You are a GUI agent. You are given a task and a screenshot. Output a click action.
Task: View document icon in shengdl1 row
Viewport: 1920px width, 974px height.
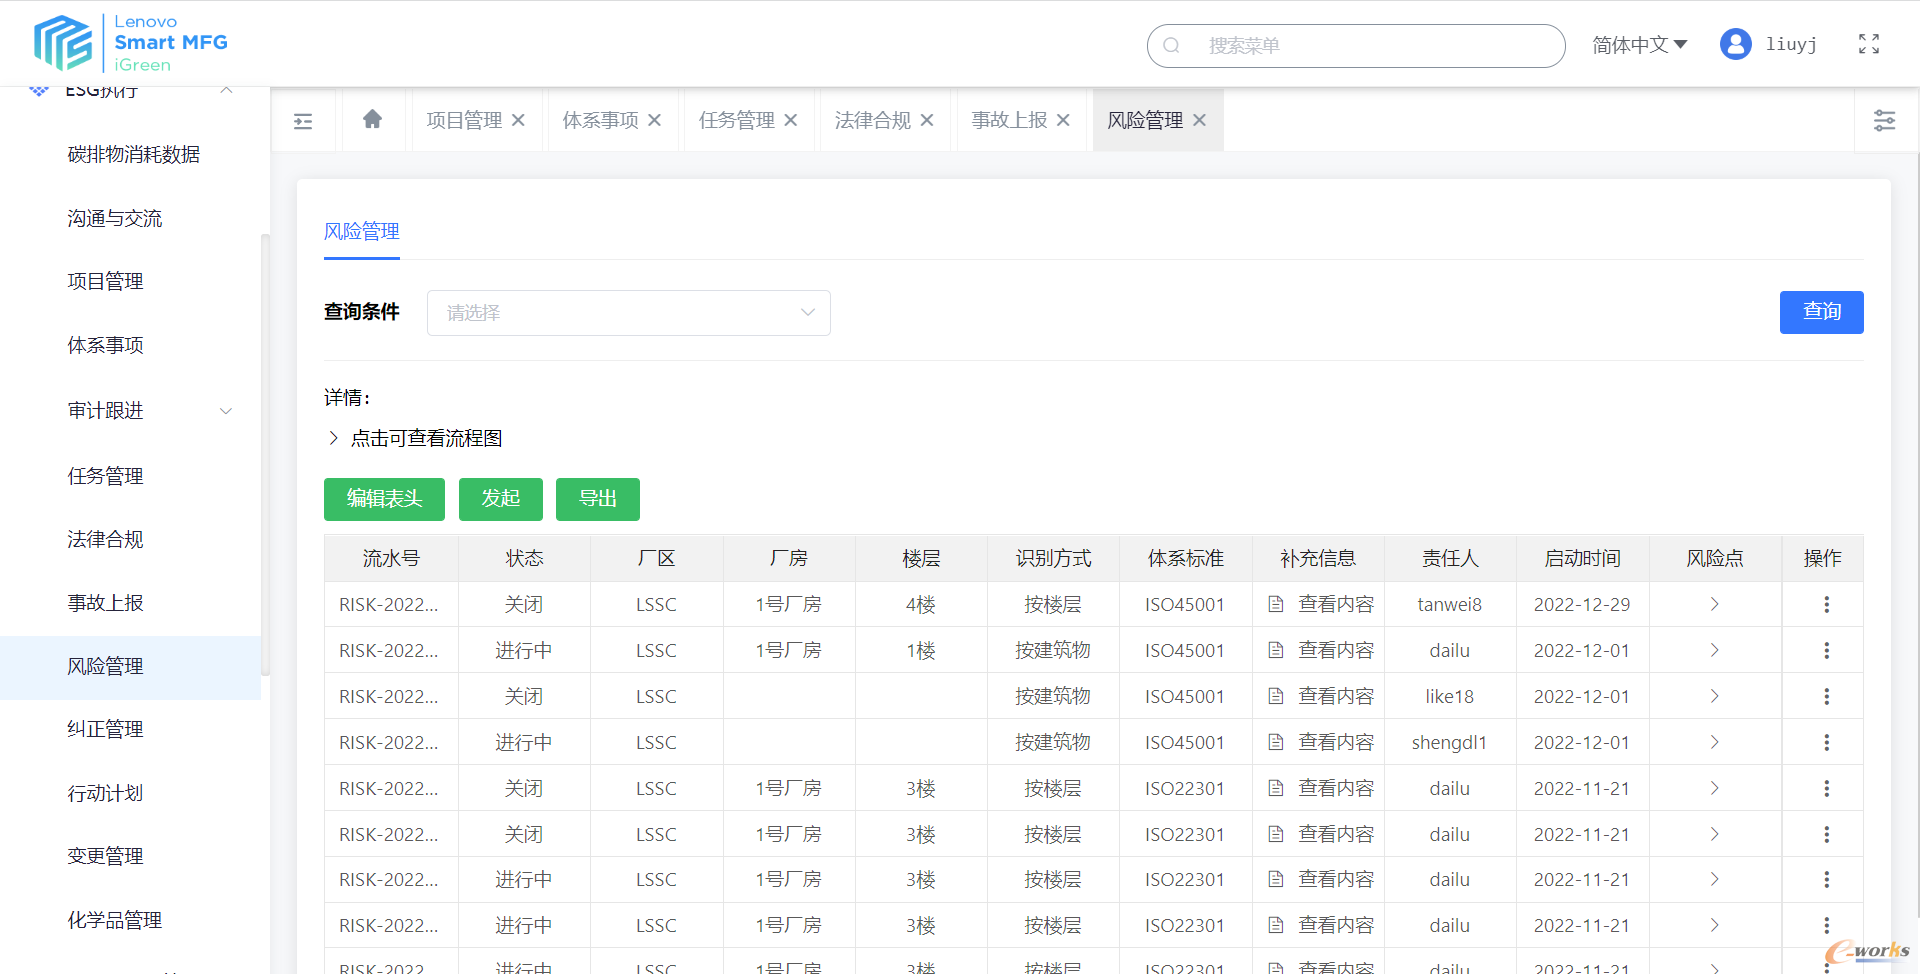(1276, 742)
